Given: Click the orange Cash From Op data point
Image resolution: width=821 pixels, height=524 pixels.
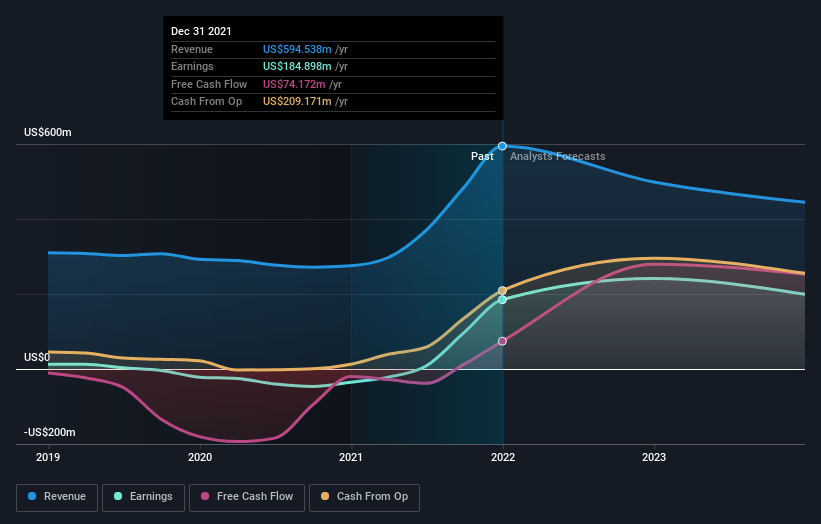Looking at the screenshot, I should [502, 291].
